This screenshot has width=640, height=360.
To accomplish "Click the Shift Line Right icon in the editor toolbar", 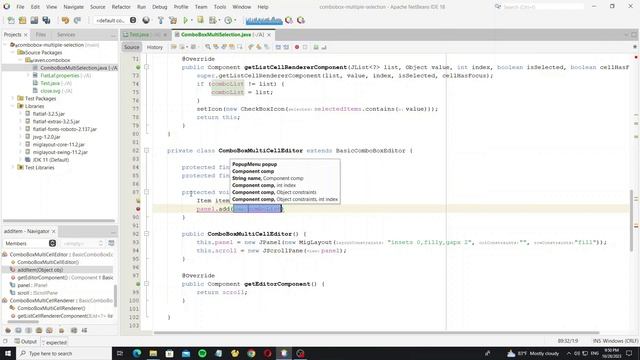I will pos(286,47).
